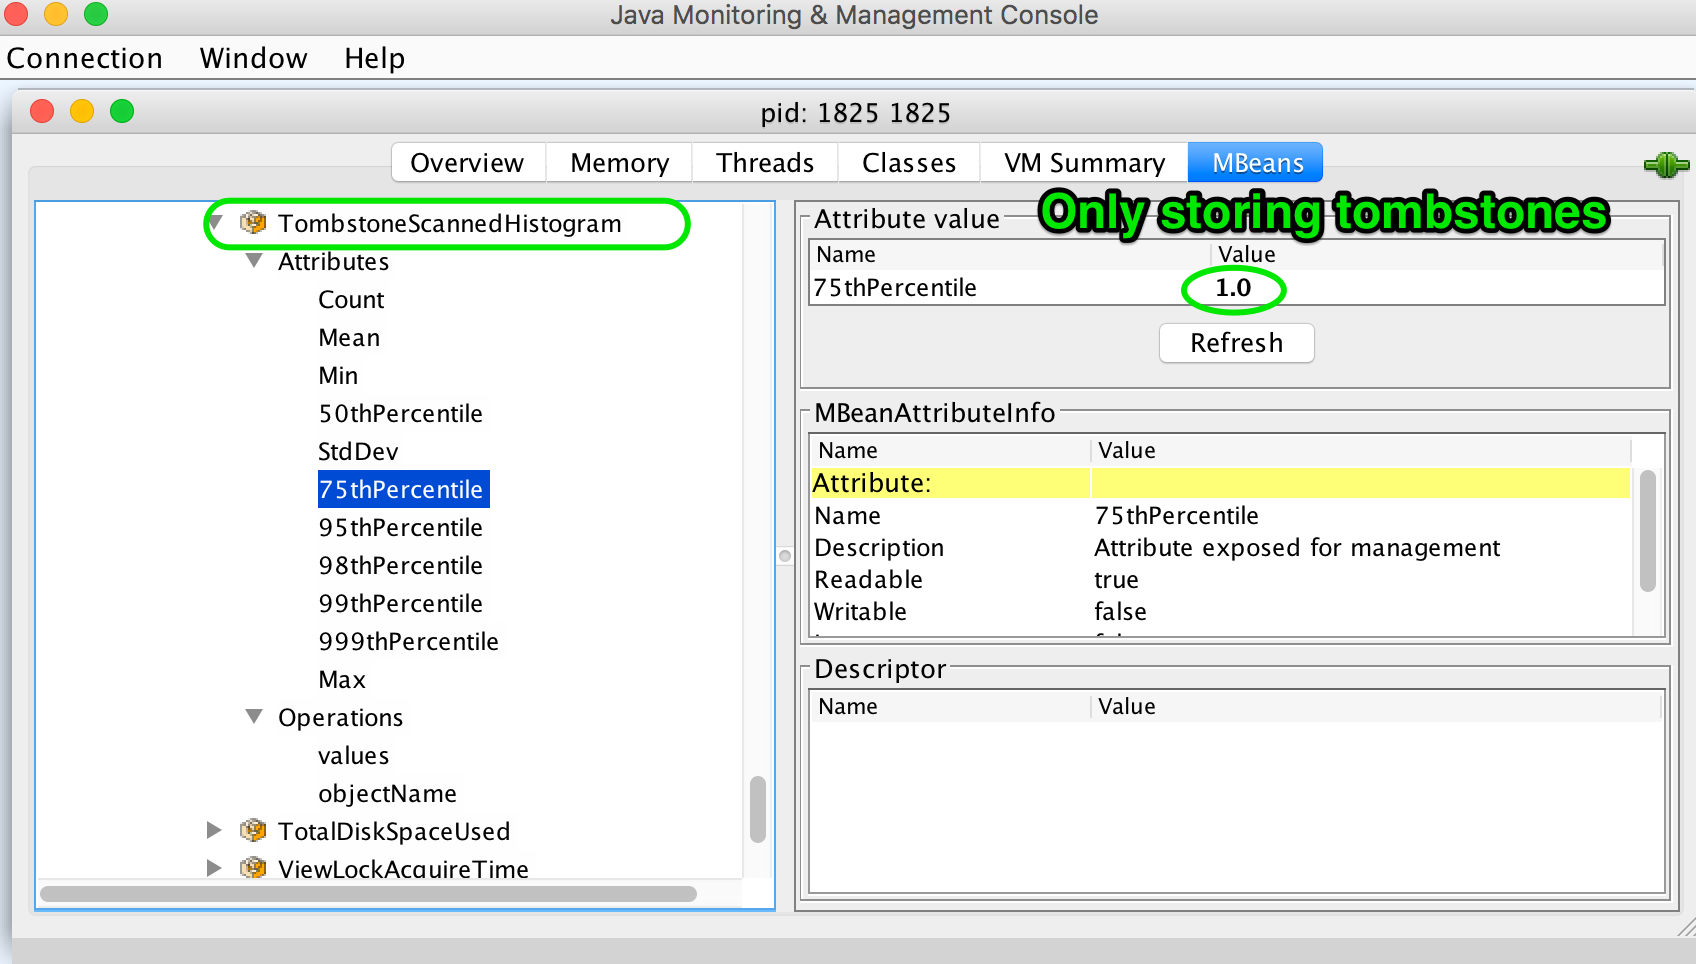Switch to the Overview tab

[x=467, y=163]
